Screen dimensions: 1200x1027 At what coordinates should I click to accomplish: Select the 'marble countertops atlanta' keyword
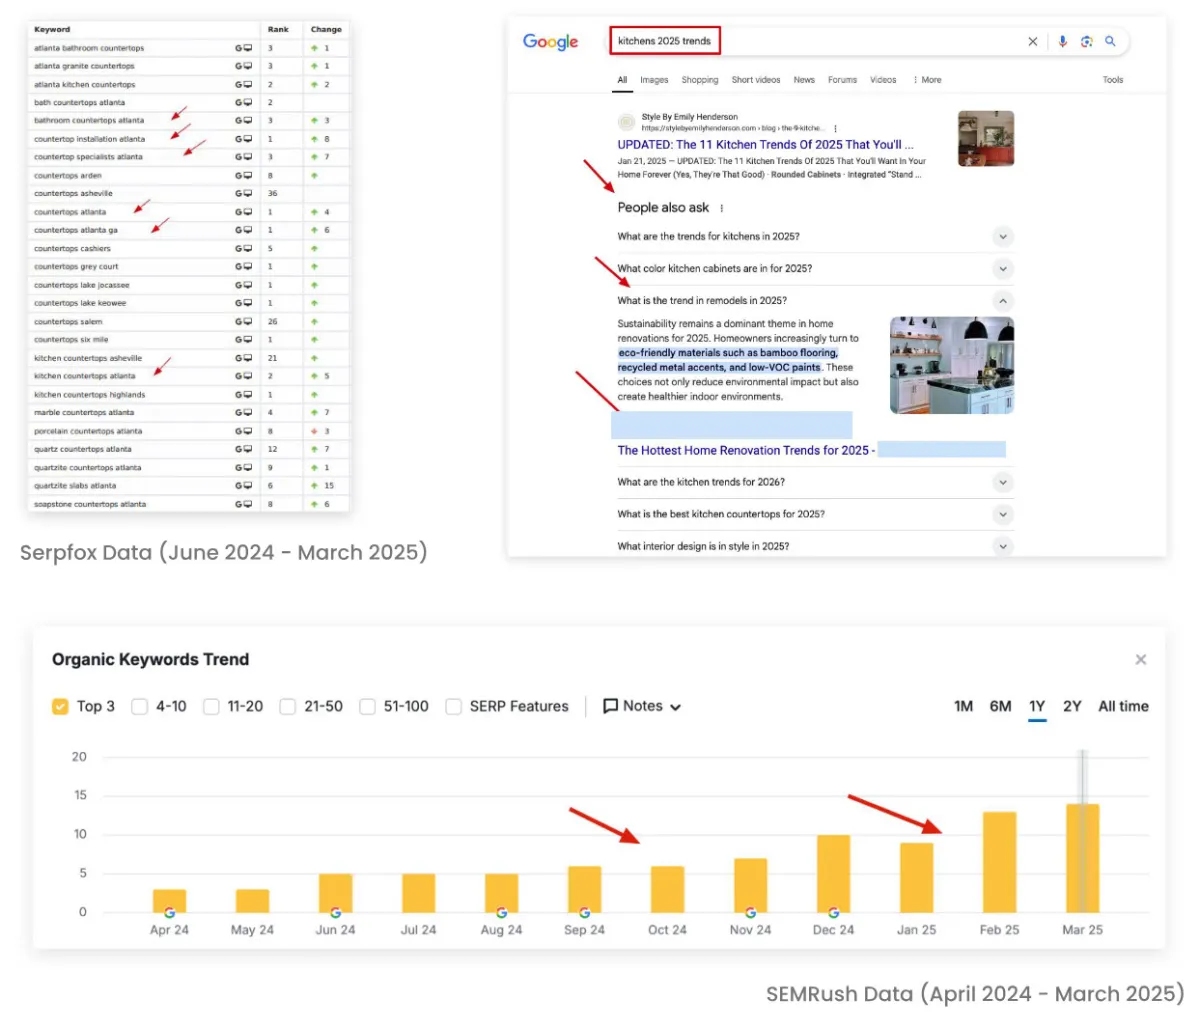click(x=84, y=413)
